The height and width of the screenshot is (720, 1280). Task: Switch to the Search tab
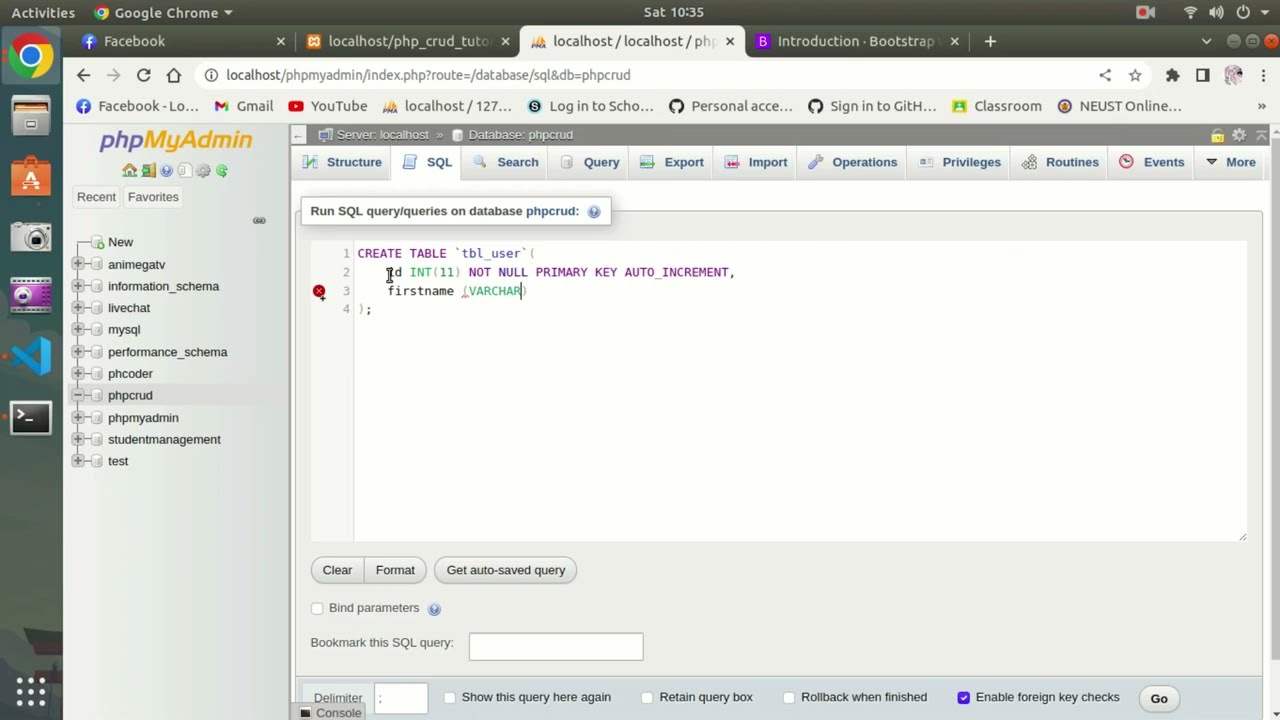506,162
